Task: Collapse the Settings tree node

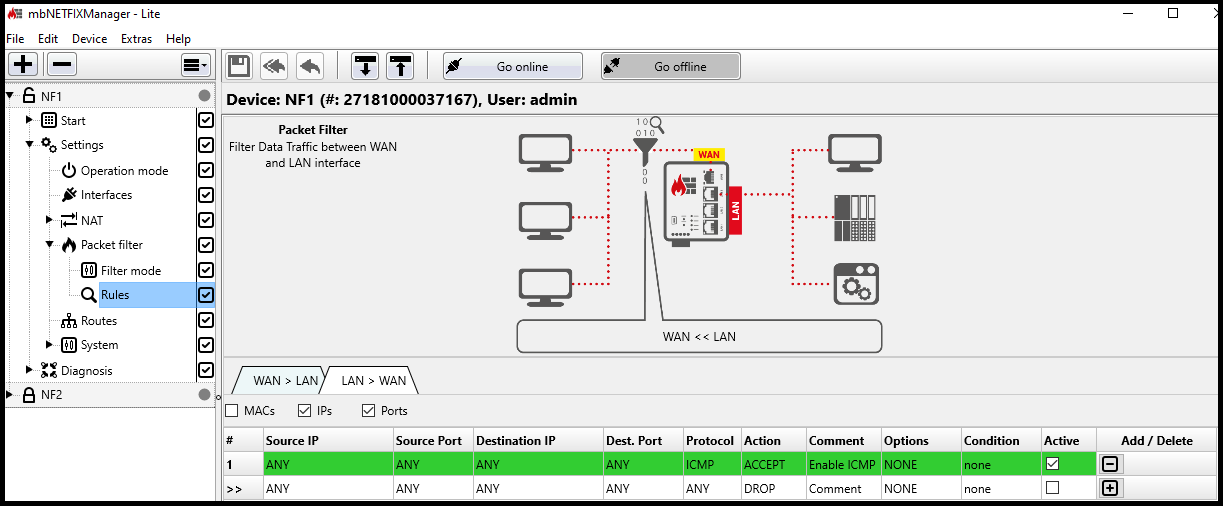Action: click(x=30, y=145)
